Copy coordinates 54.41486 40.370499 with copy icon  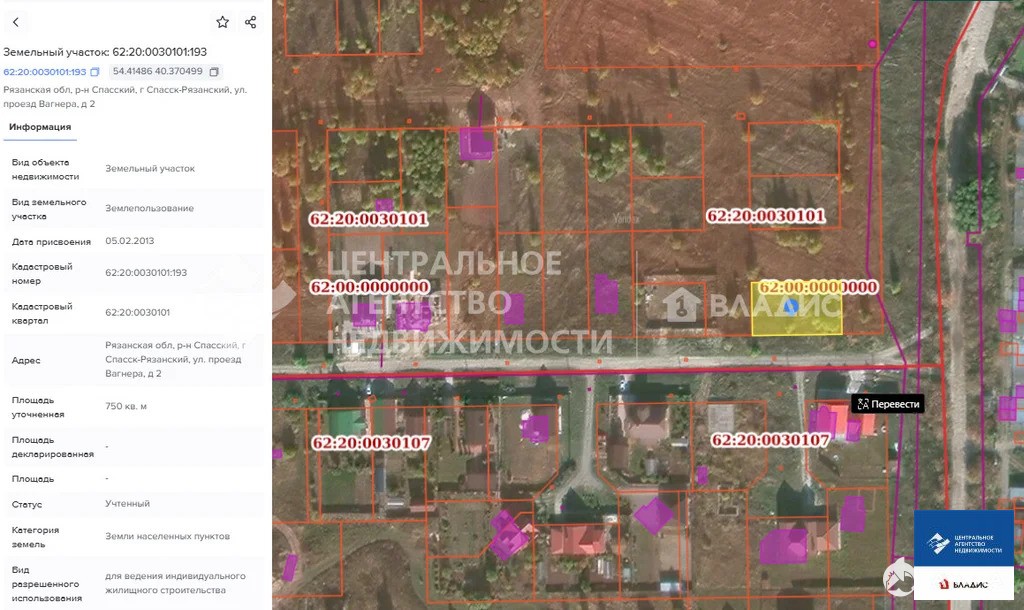pos(214,72)
